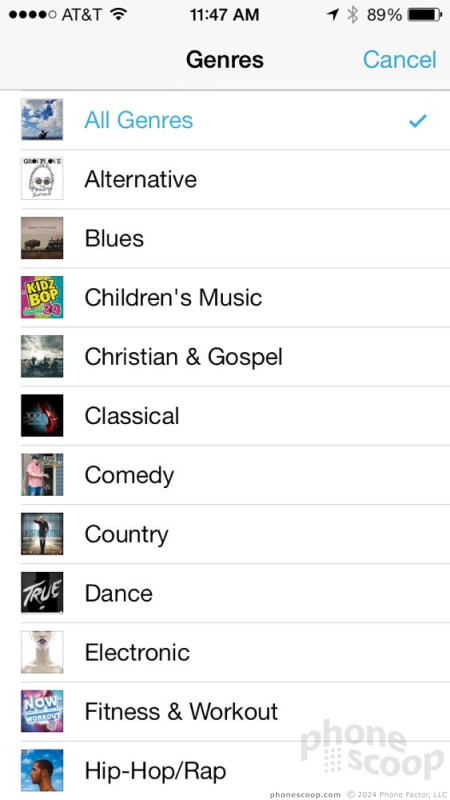Tap the Hip-Hop/Rap album artwork

[x=42, y=770]
